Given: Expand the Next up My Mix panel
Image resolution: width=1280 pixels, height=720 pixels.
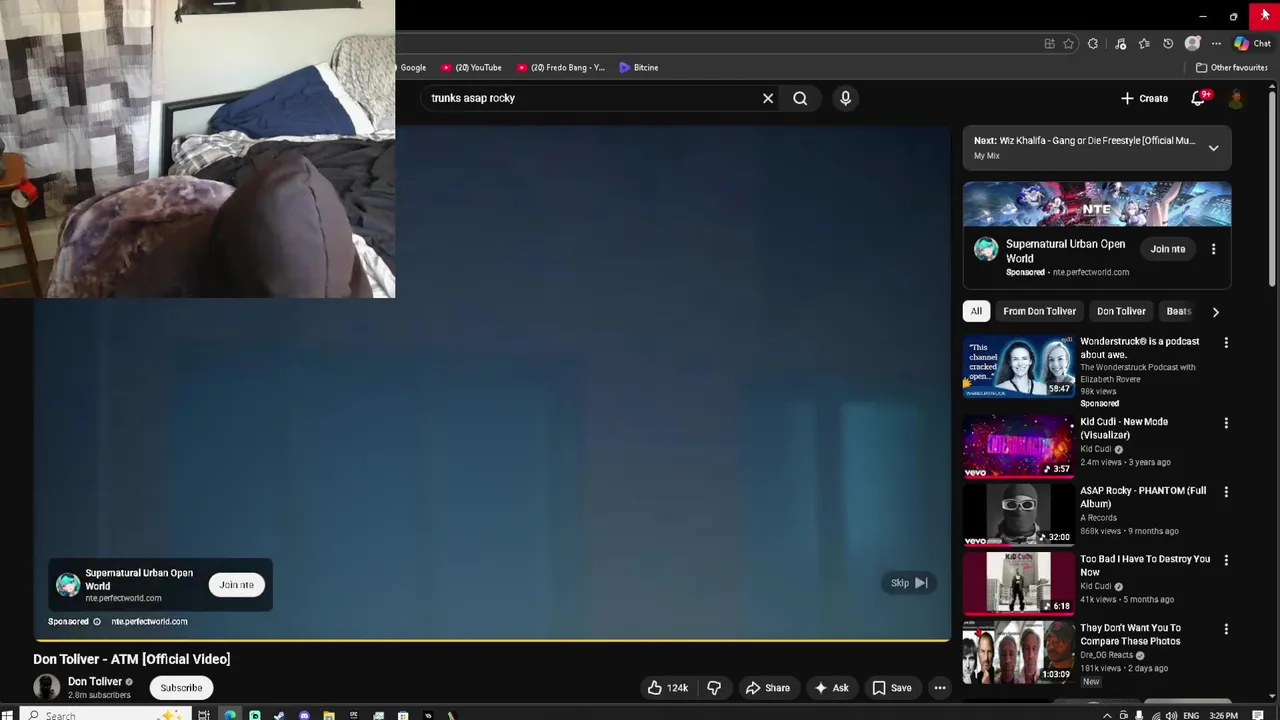Looking at the screenshot, I should click(x=1213, y=148).
